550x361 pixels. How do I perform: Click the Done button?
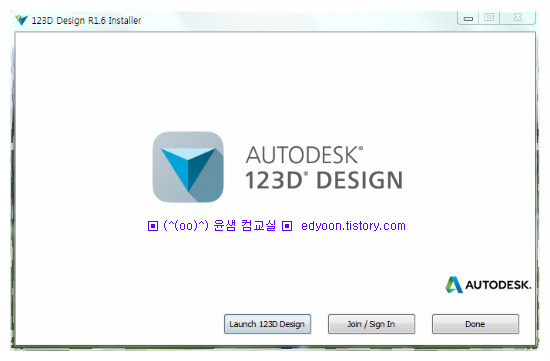(475, 324)
